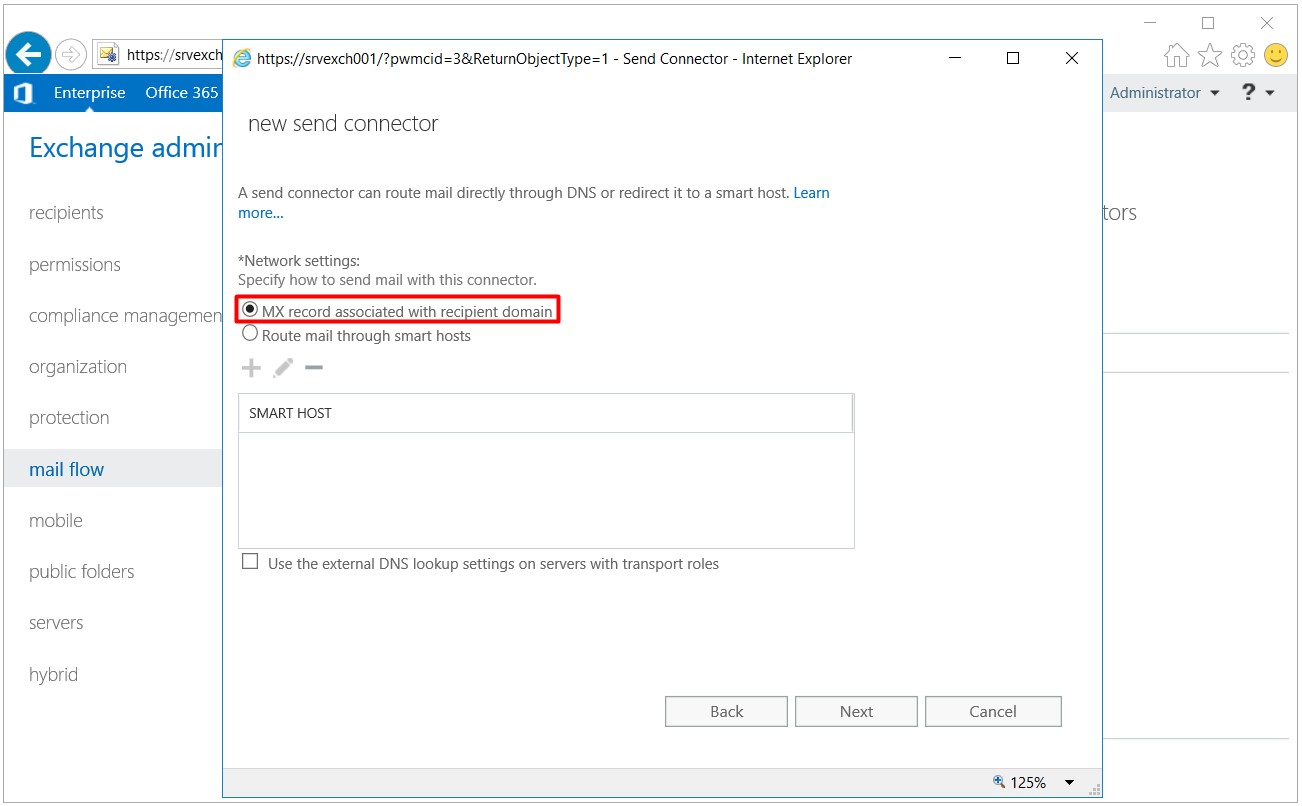Viewport: 1302px width, 806px height.
Task: Follow the Learn more link
Action: click(x=811, y=193)
